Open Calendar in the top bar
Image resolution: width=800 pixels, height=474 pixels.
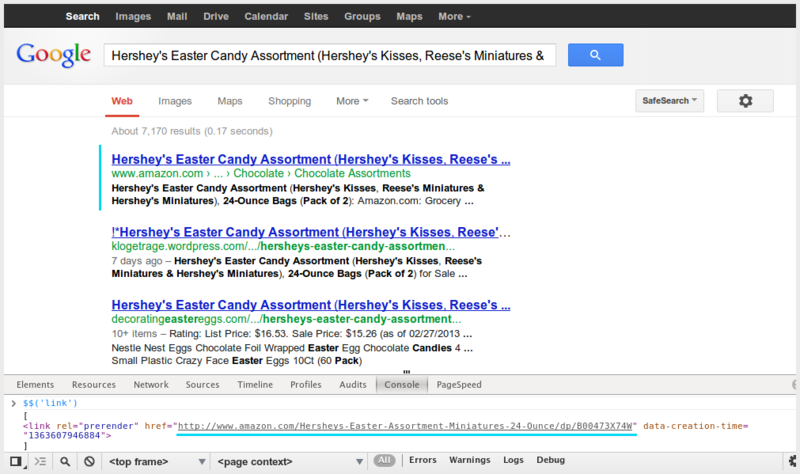coord(266,16)
